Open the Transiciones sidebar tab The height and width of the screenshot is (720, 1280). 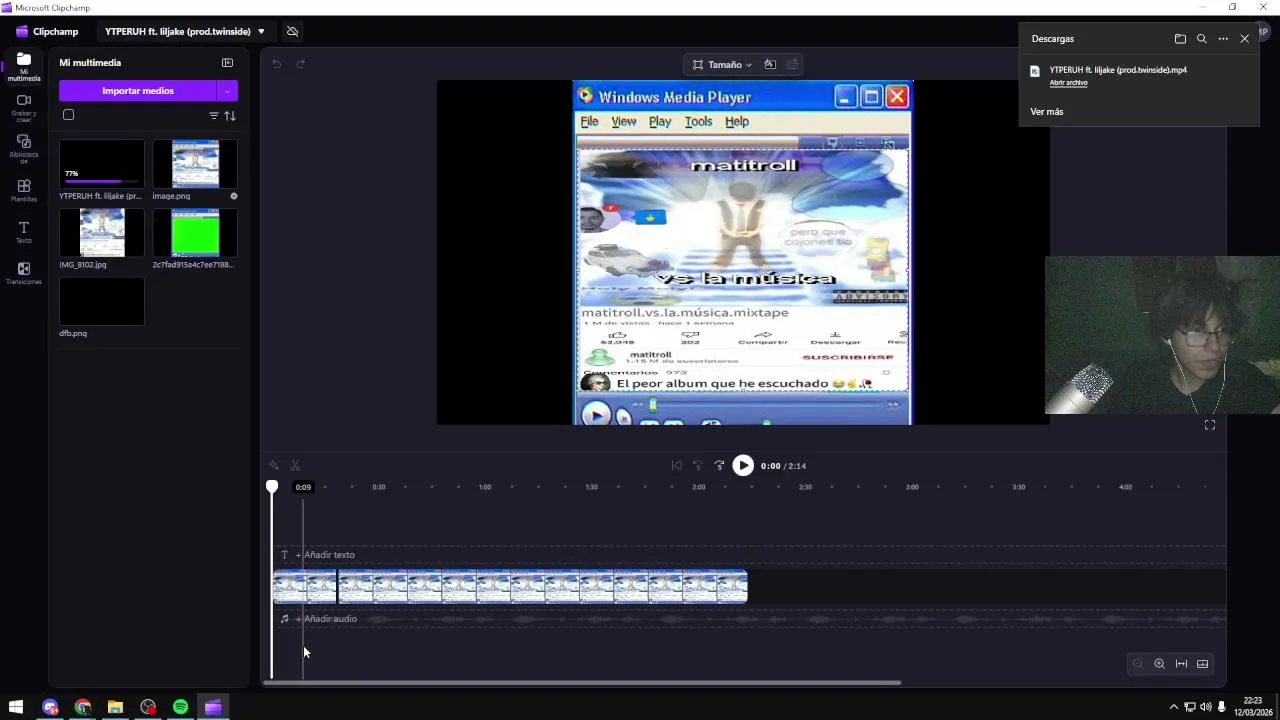[24, 273]
